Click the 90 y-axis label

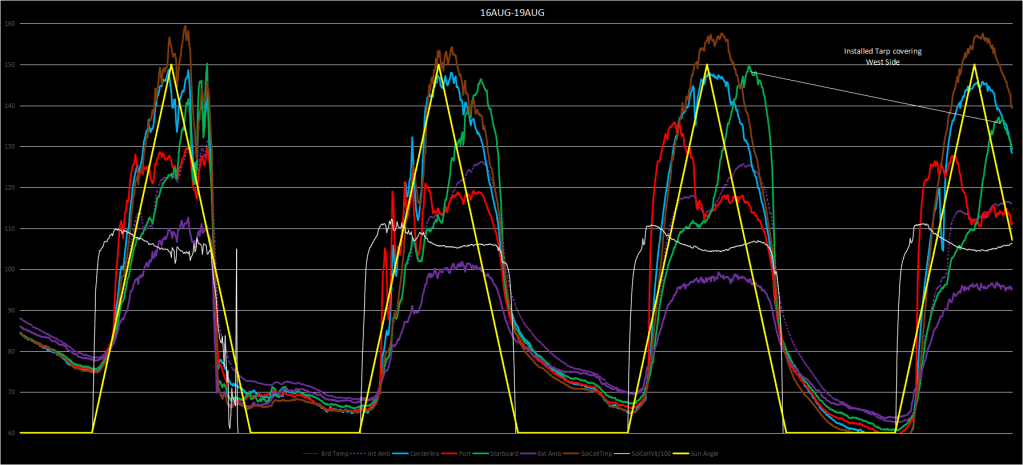[10, 310]
